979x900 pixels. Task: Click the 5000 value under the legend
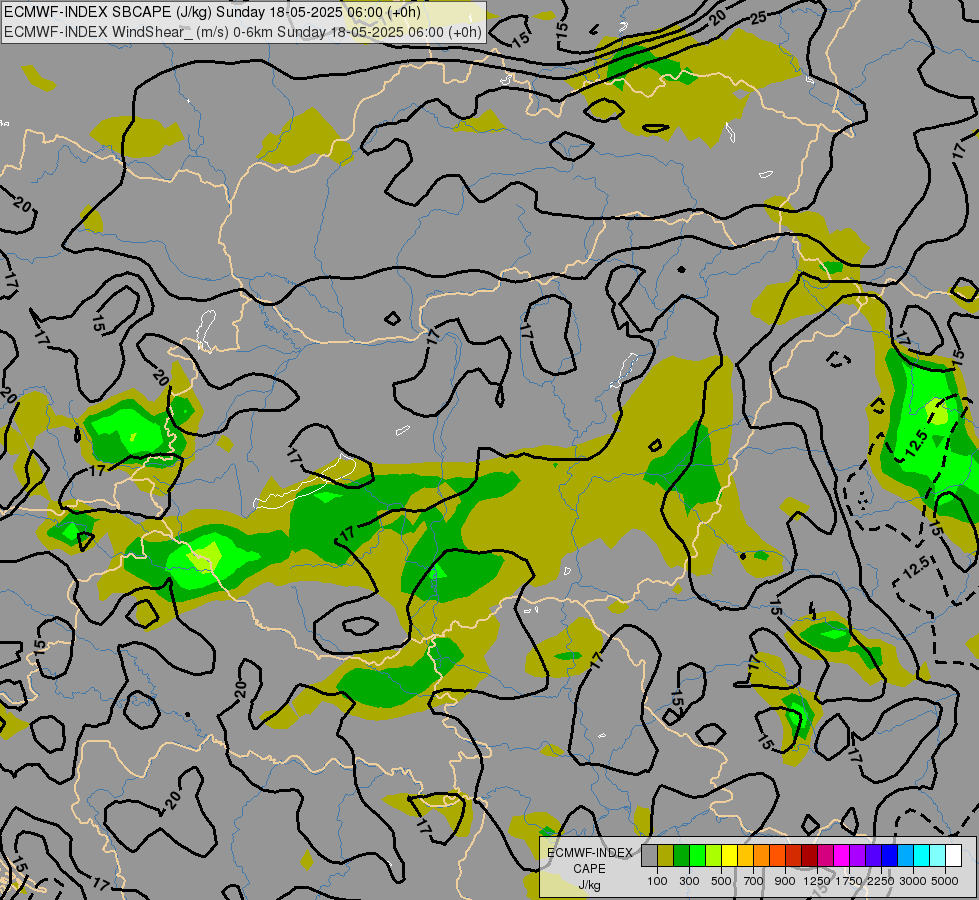point(945,881)
